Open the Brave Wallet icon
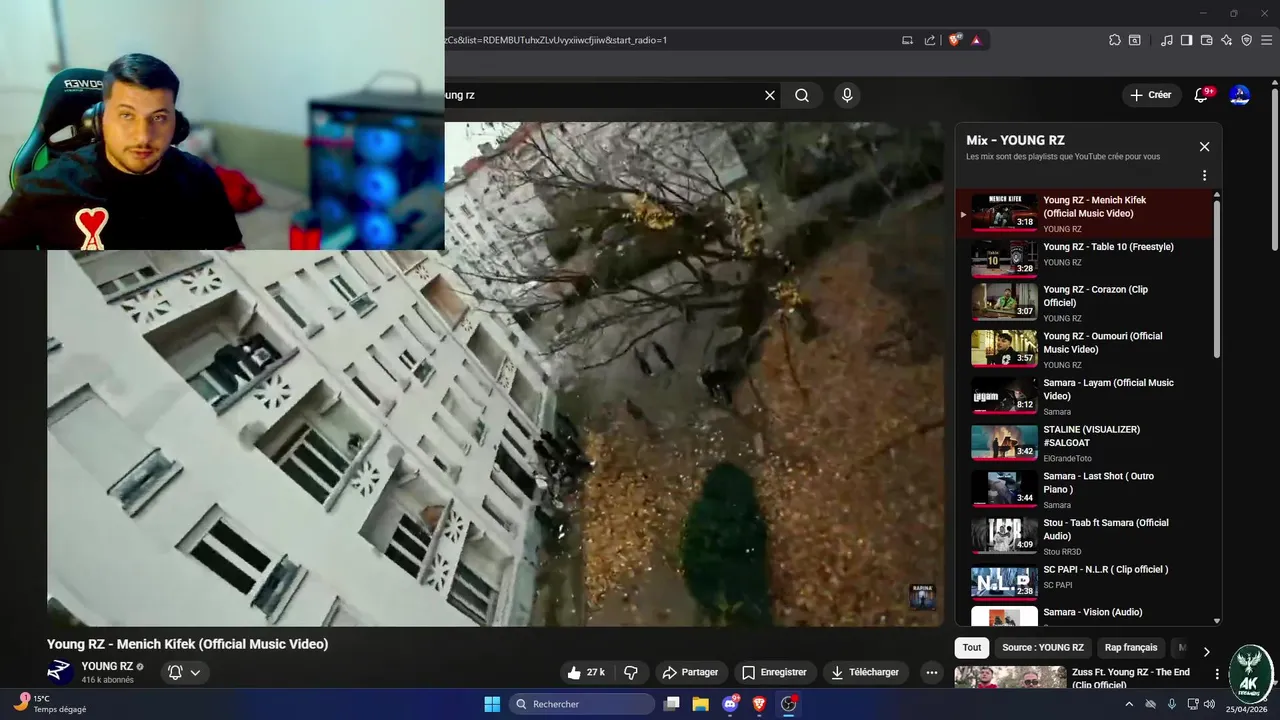Screen dimensions: 1280x720 [x=1207, y=40]
